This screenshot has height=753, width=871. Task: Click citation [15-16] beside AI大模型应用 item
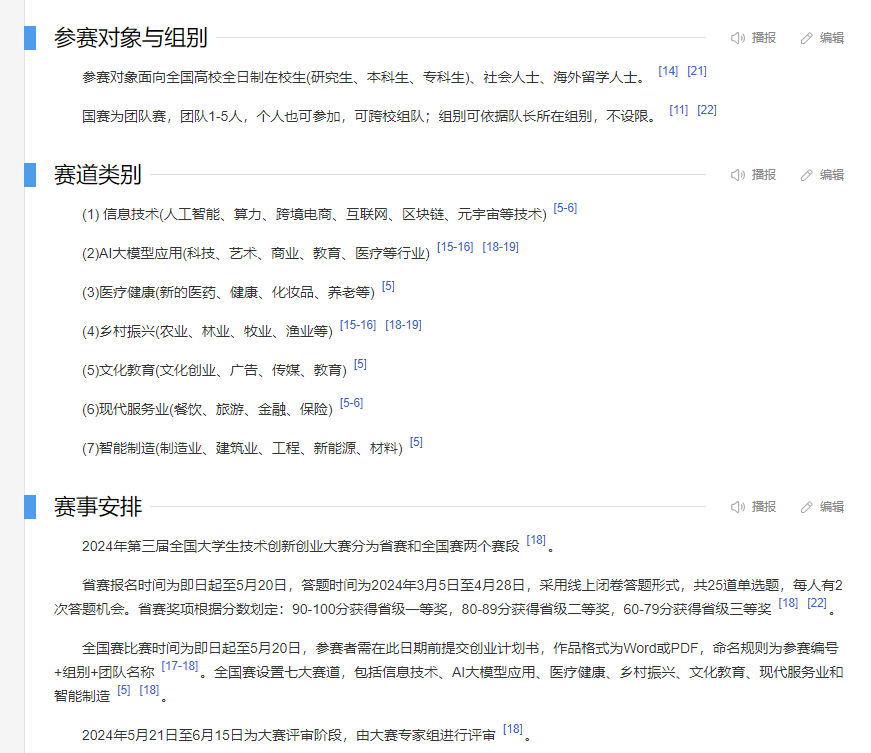(x=455, y=247)
